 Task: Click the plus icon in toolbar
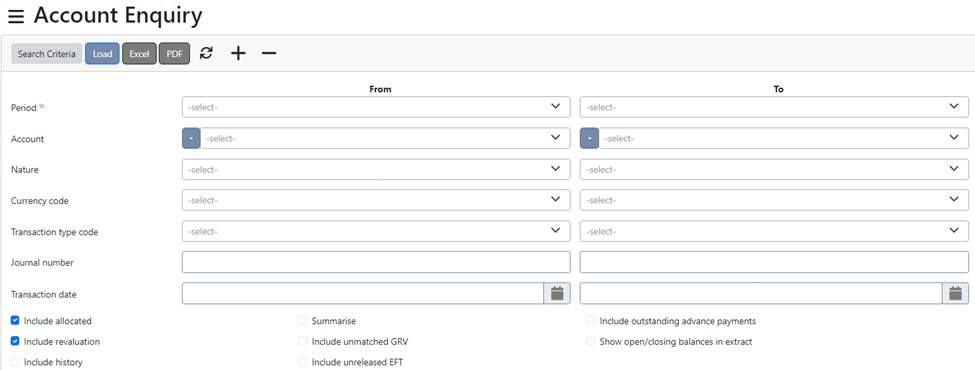[x=238, y=53]
